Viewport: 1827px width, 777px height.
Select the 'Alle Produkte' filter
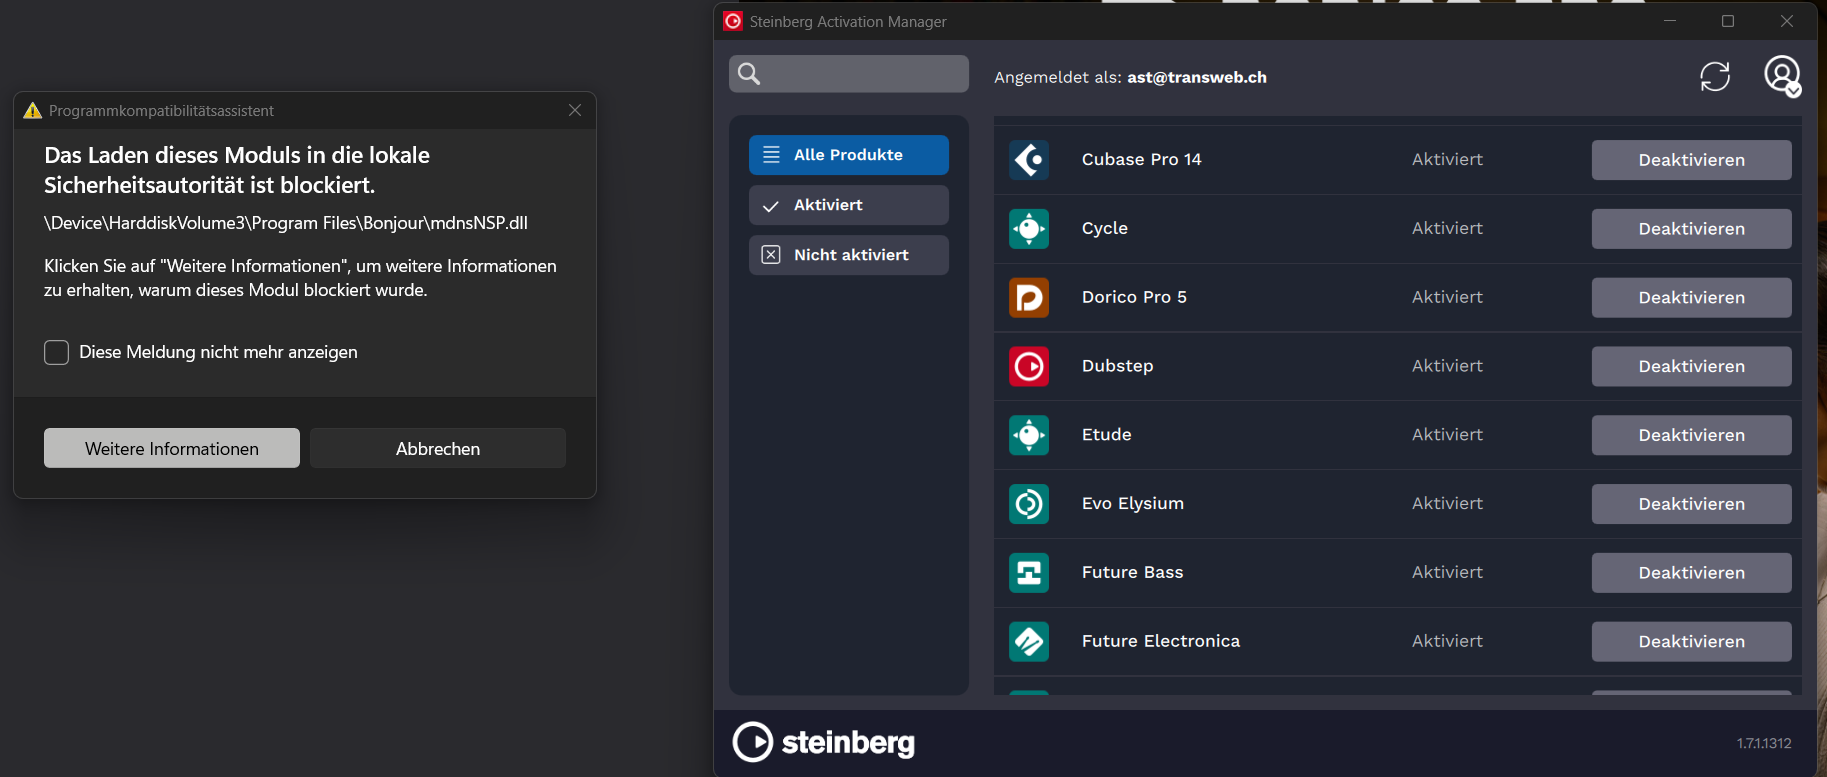tap(849, 155)
